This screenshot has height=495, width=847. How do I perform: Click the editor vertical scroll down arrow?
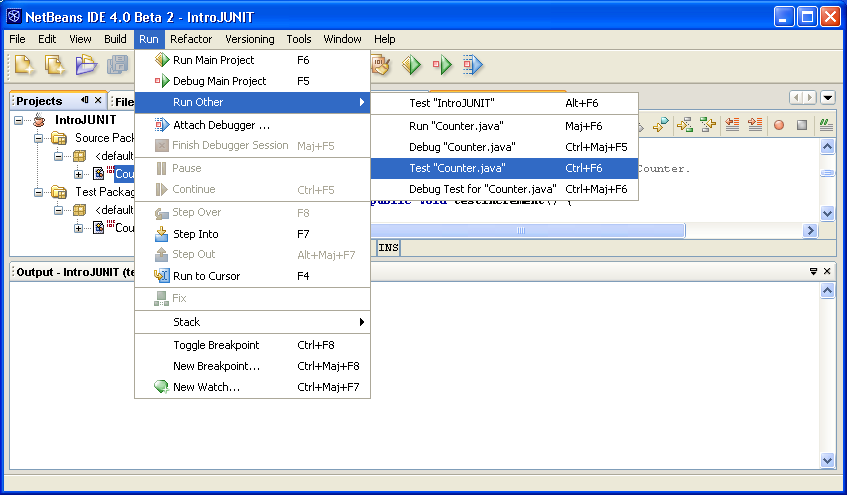pos(827,213)
